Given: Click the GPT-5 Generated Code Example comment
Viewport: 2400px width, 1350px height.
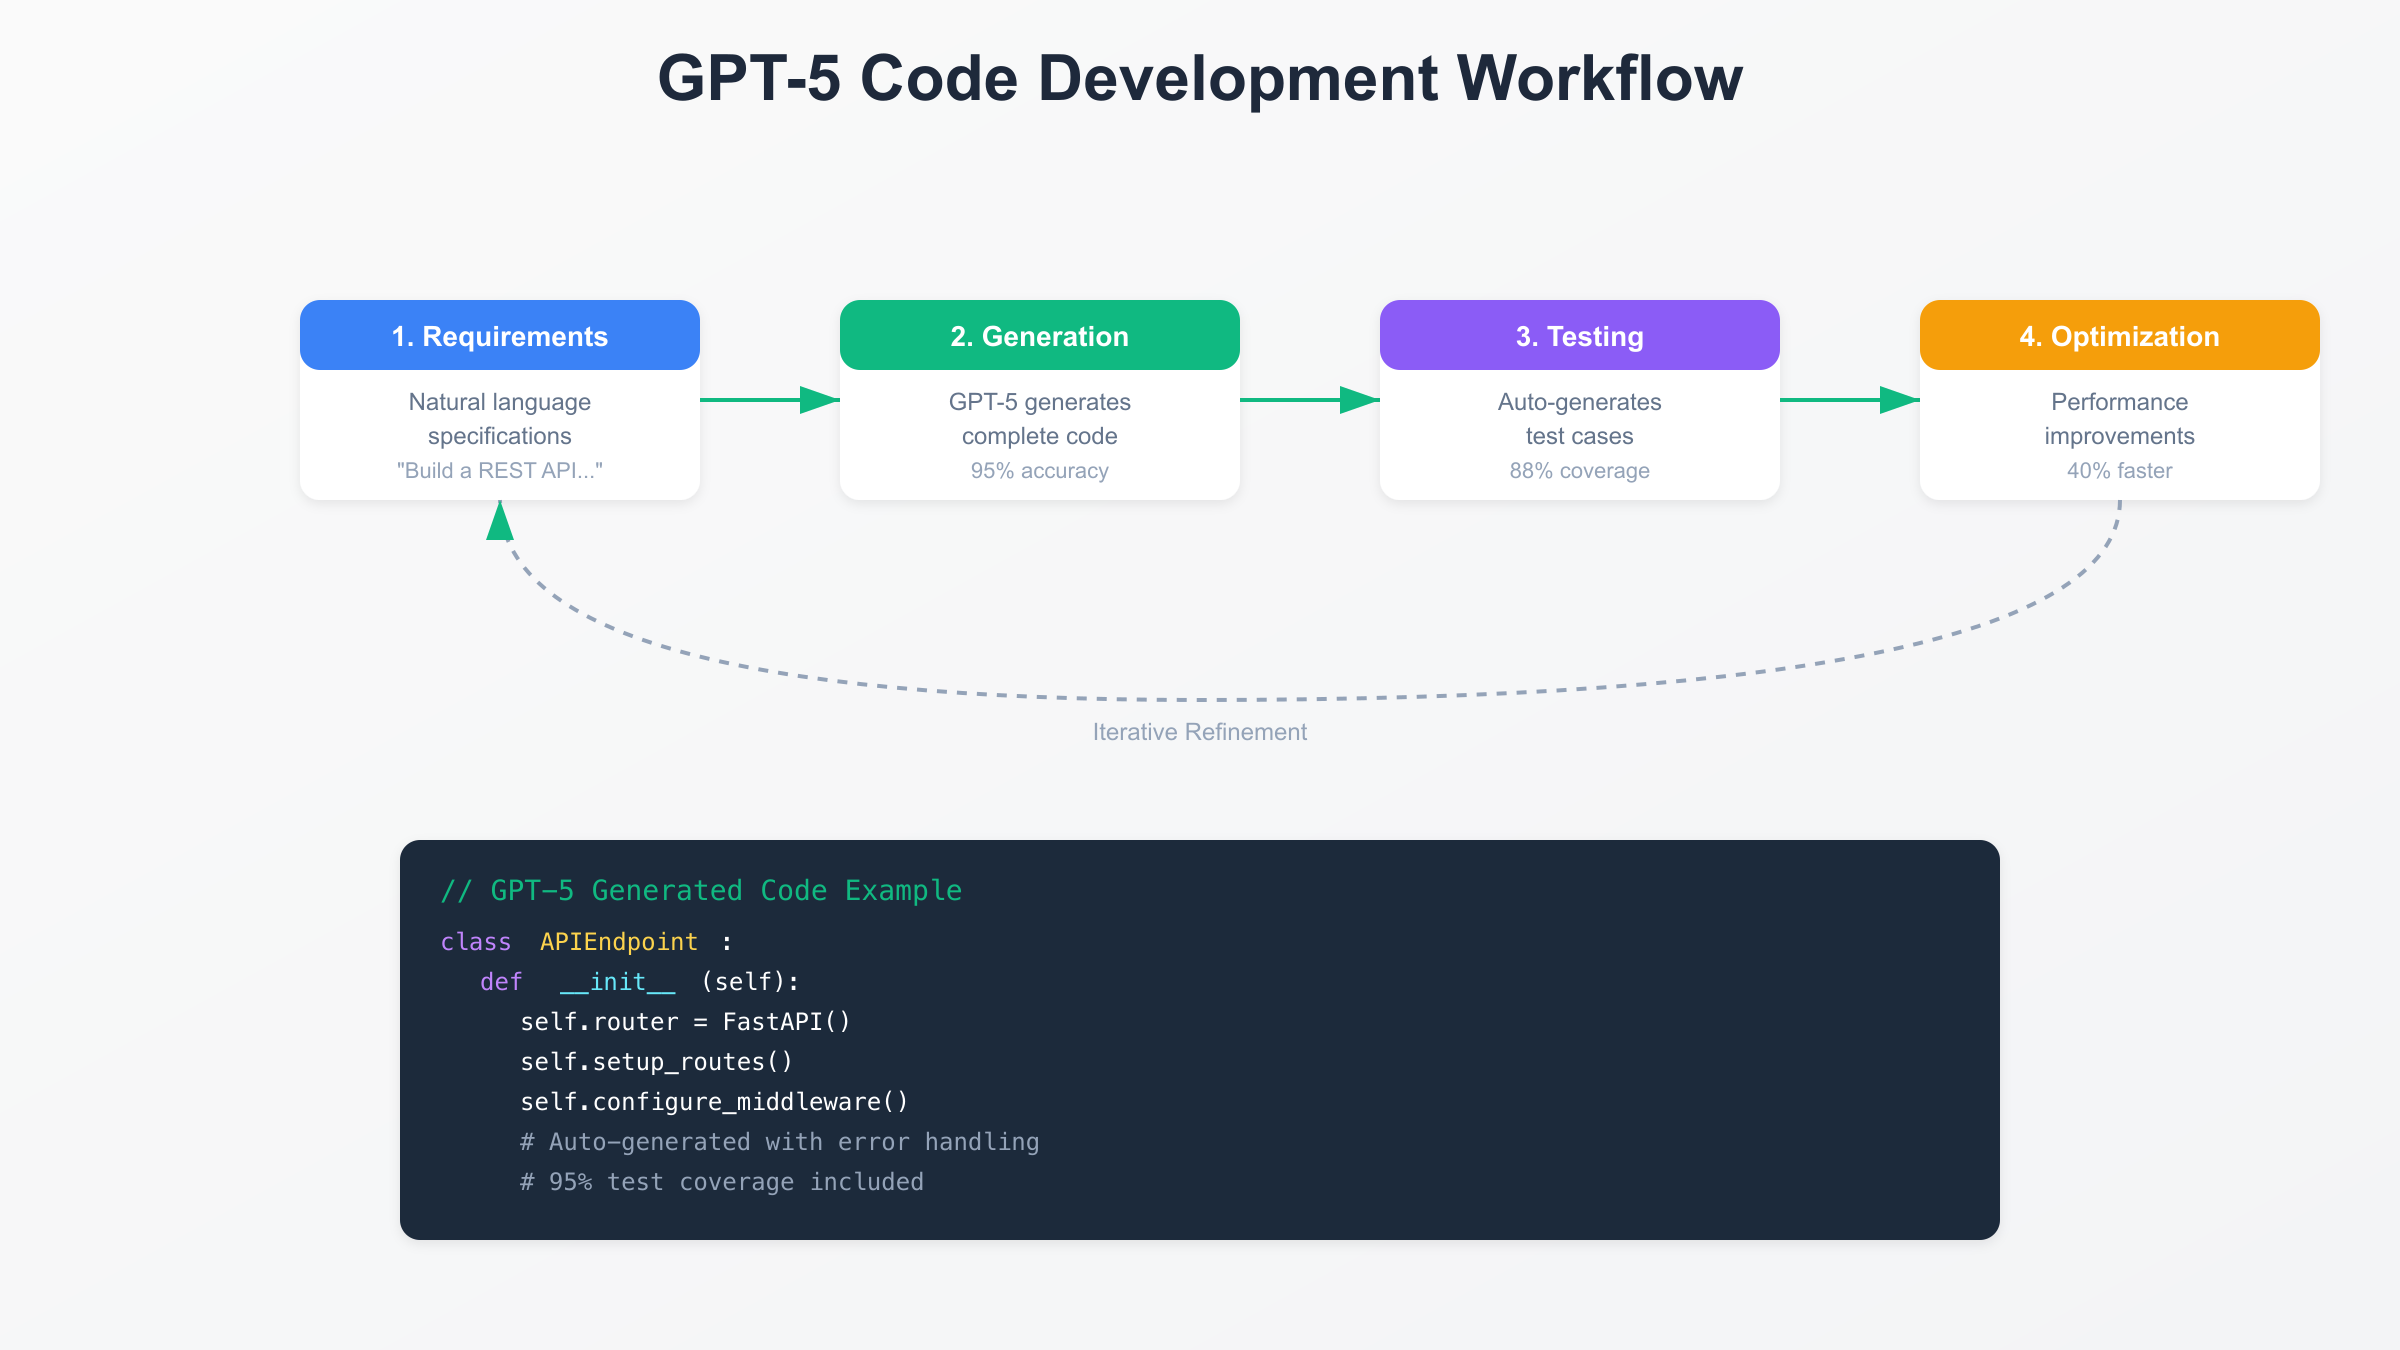Looking at the screenshot, I should pyautogui.click(x=701, y=890).
